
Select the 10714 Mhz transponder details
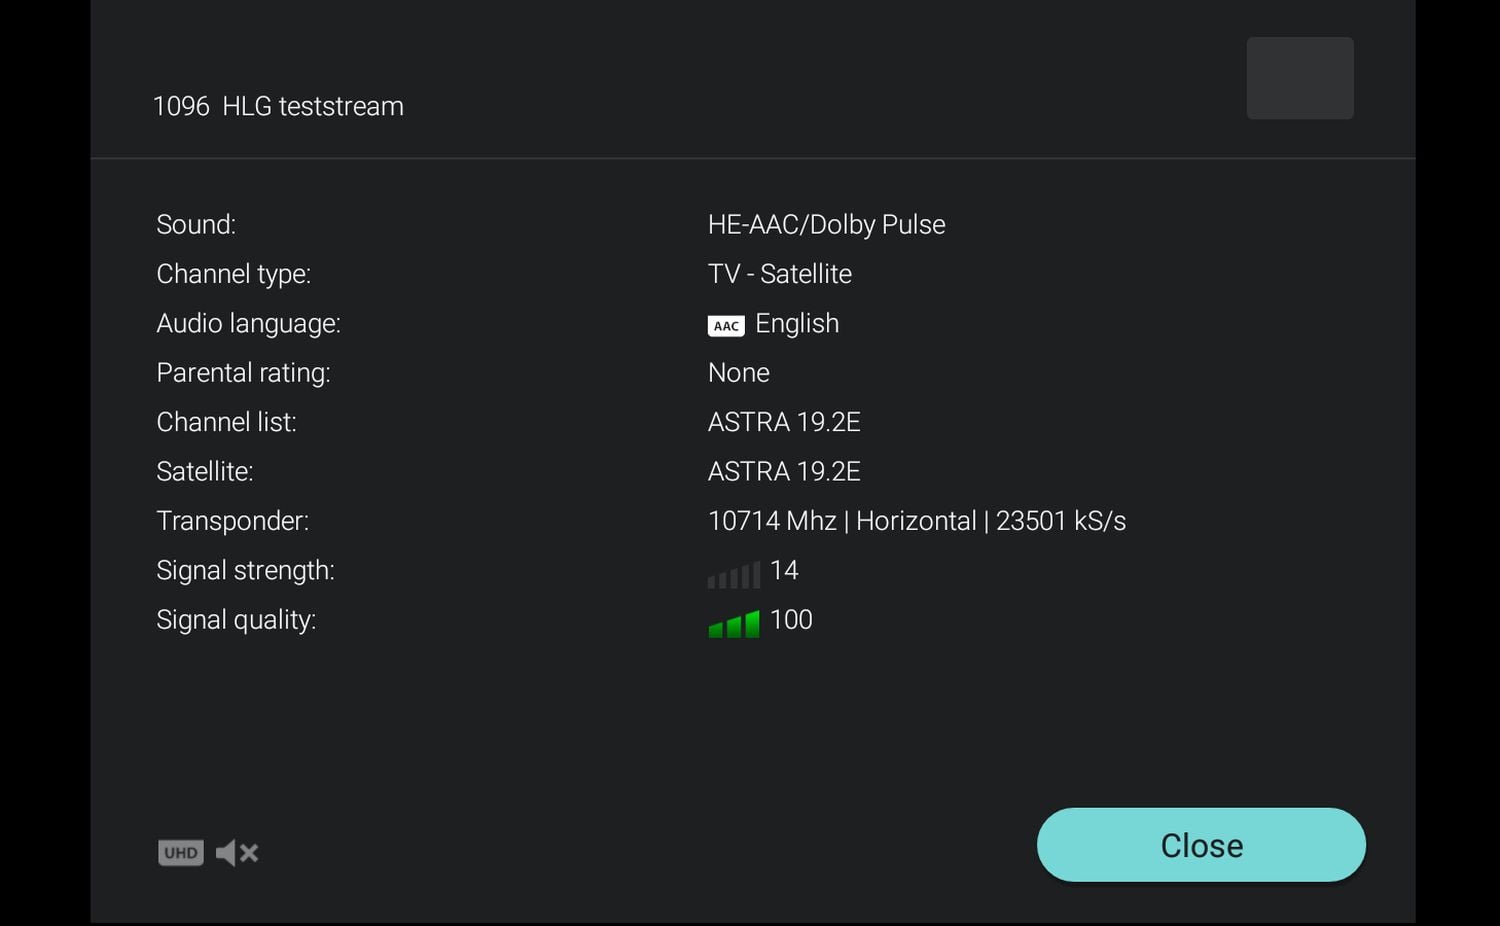916,521
